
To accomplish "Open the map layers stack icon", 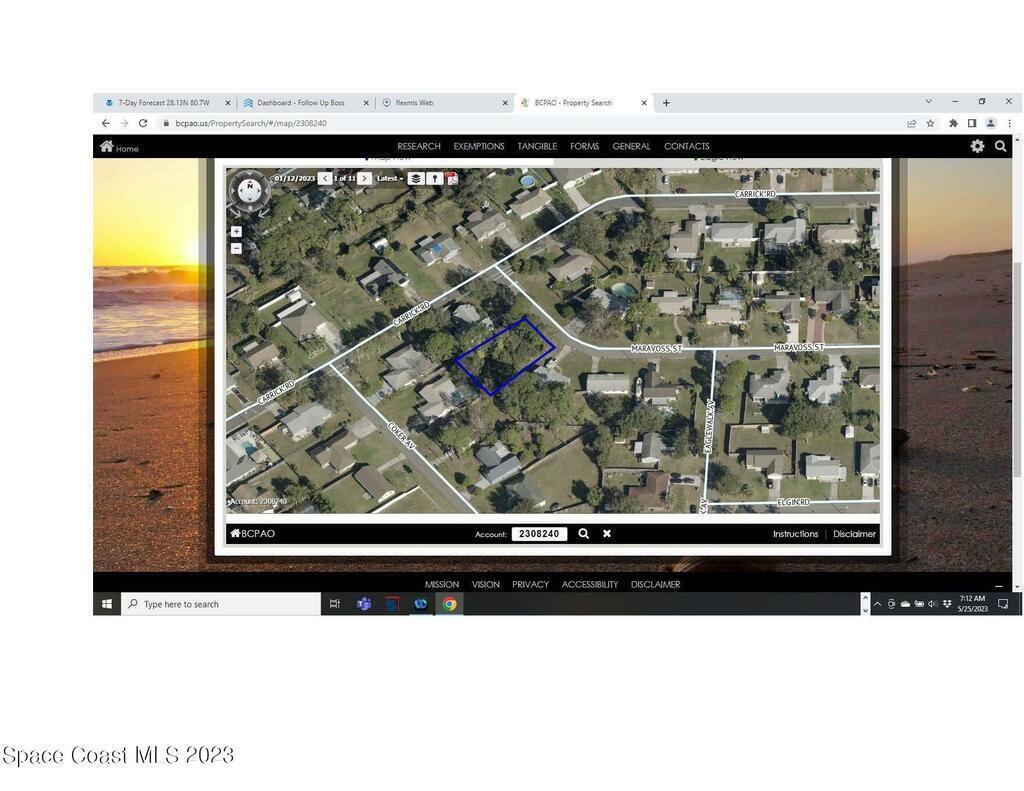I will tap(415, 178).
